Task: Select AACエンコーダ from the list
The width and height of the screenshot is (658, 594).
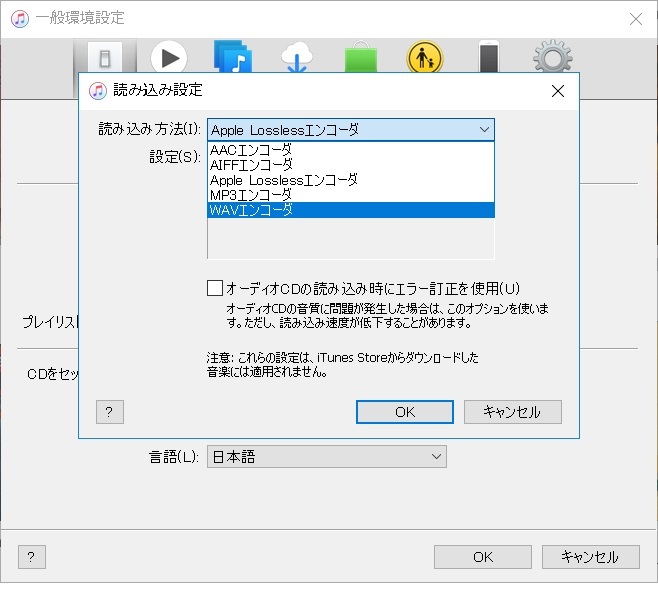Action: pos(351,149)
